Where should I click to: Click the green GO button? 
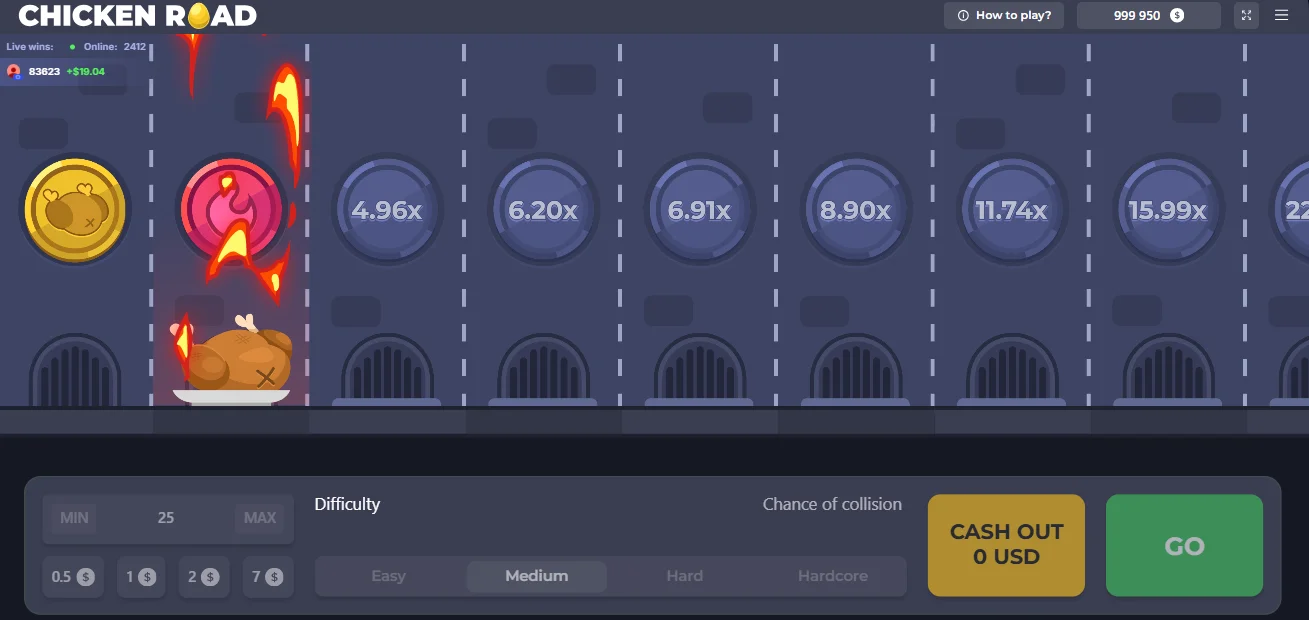click(x=1184, y=545)
